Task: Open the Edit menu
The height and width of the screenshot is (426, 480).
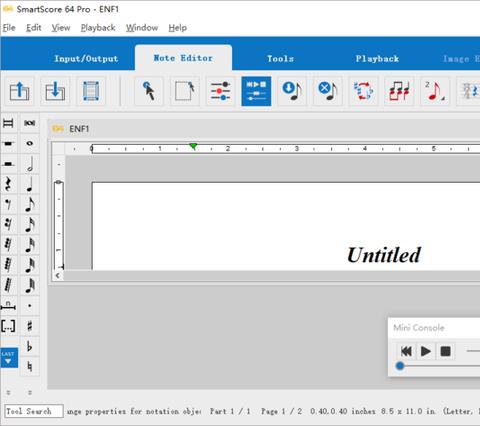Action: [34, 28]
